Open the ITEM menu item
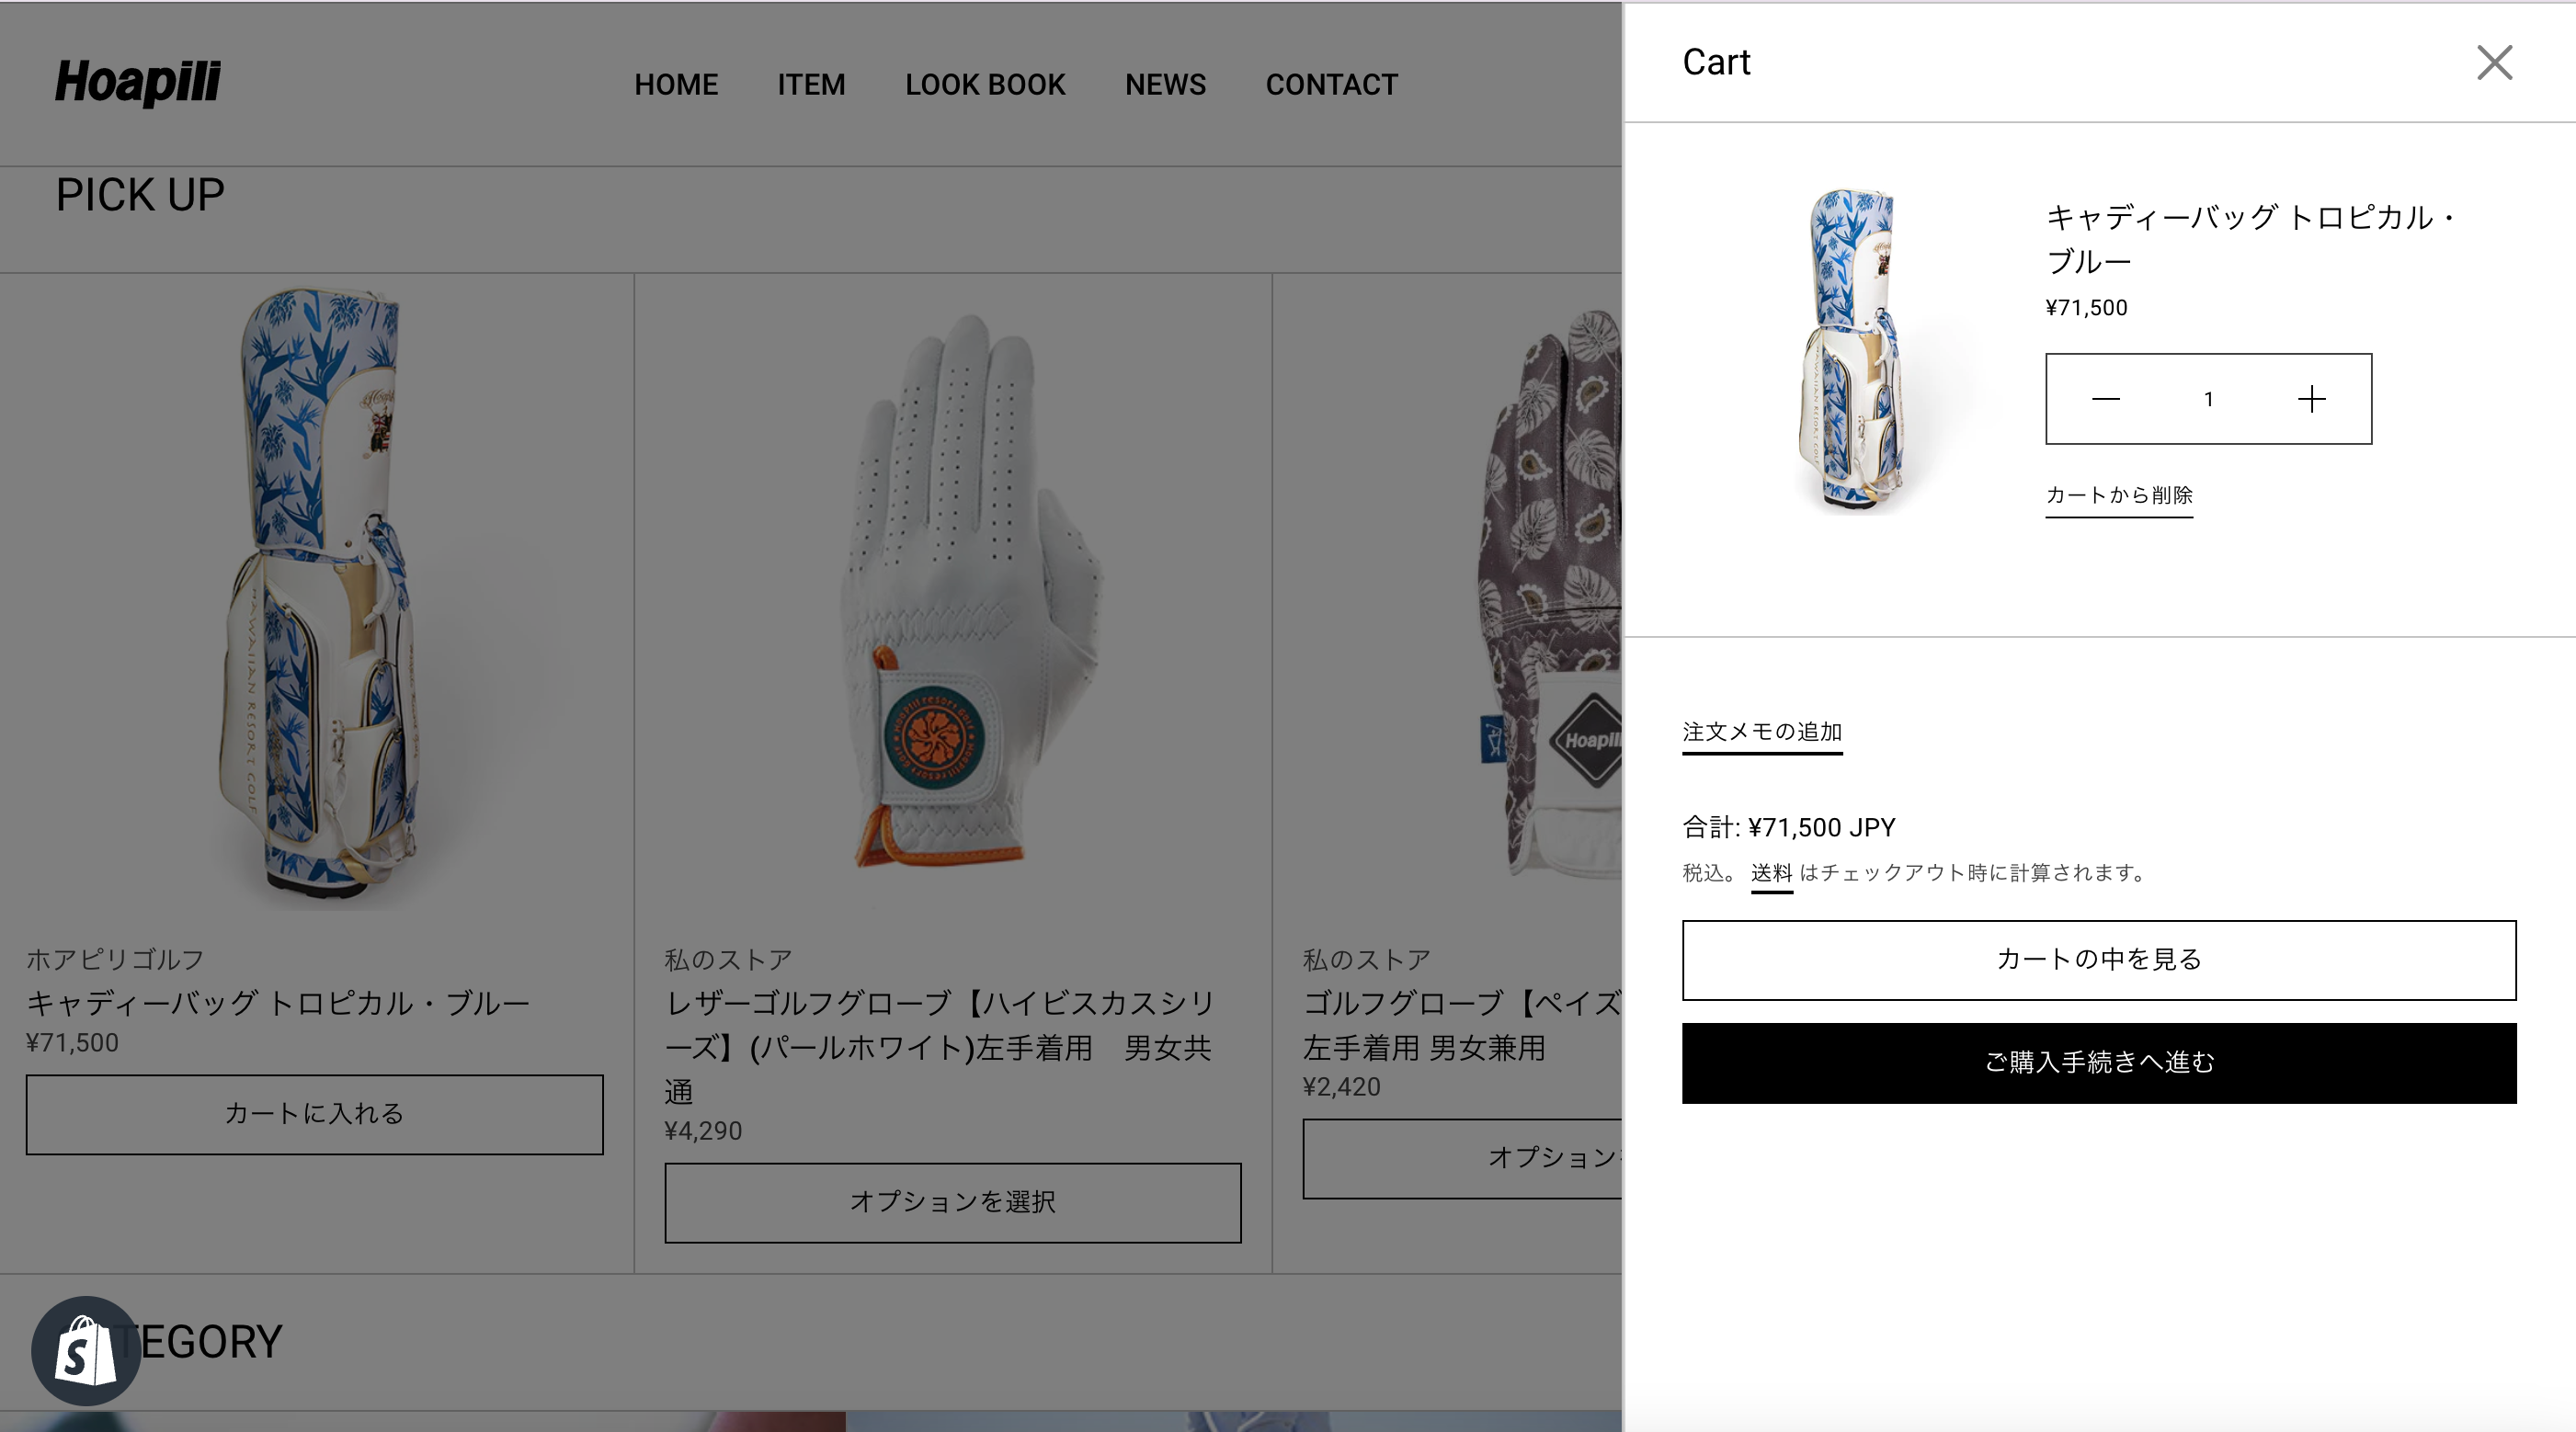The width and height of the screenshot is (2576, 1432). (811, 84)
